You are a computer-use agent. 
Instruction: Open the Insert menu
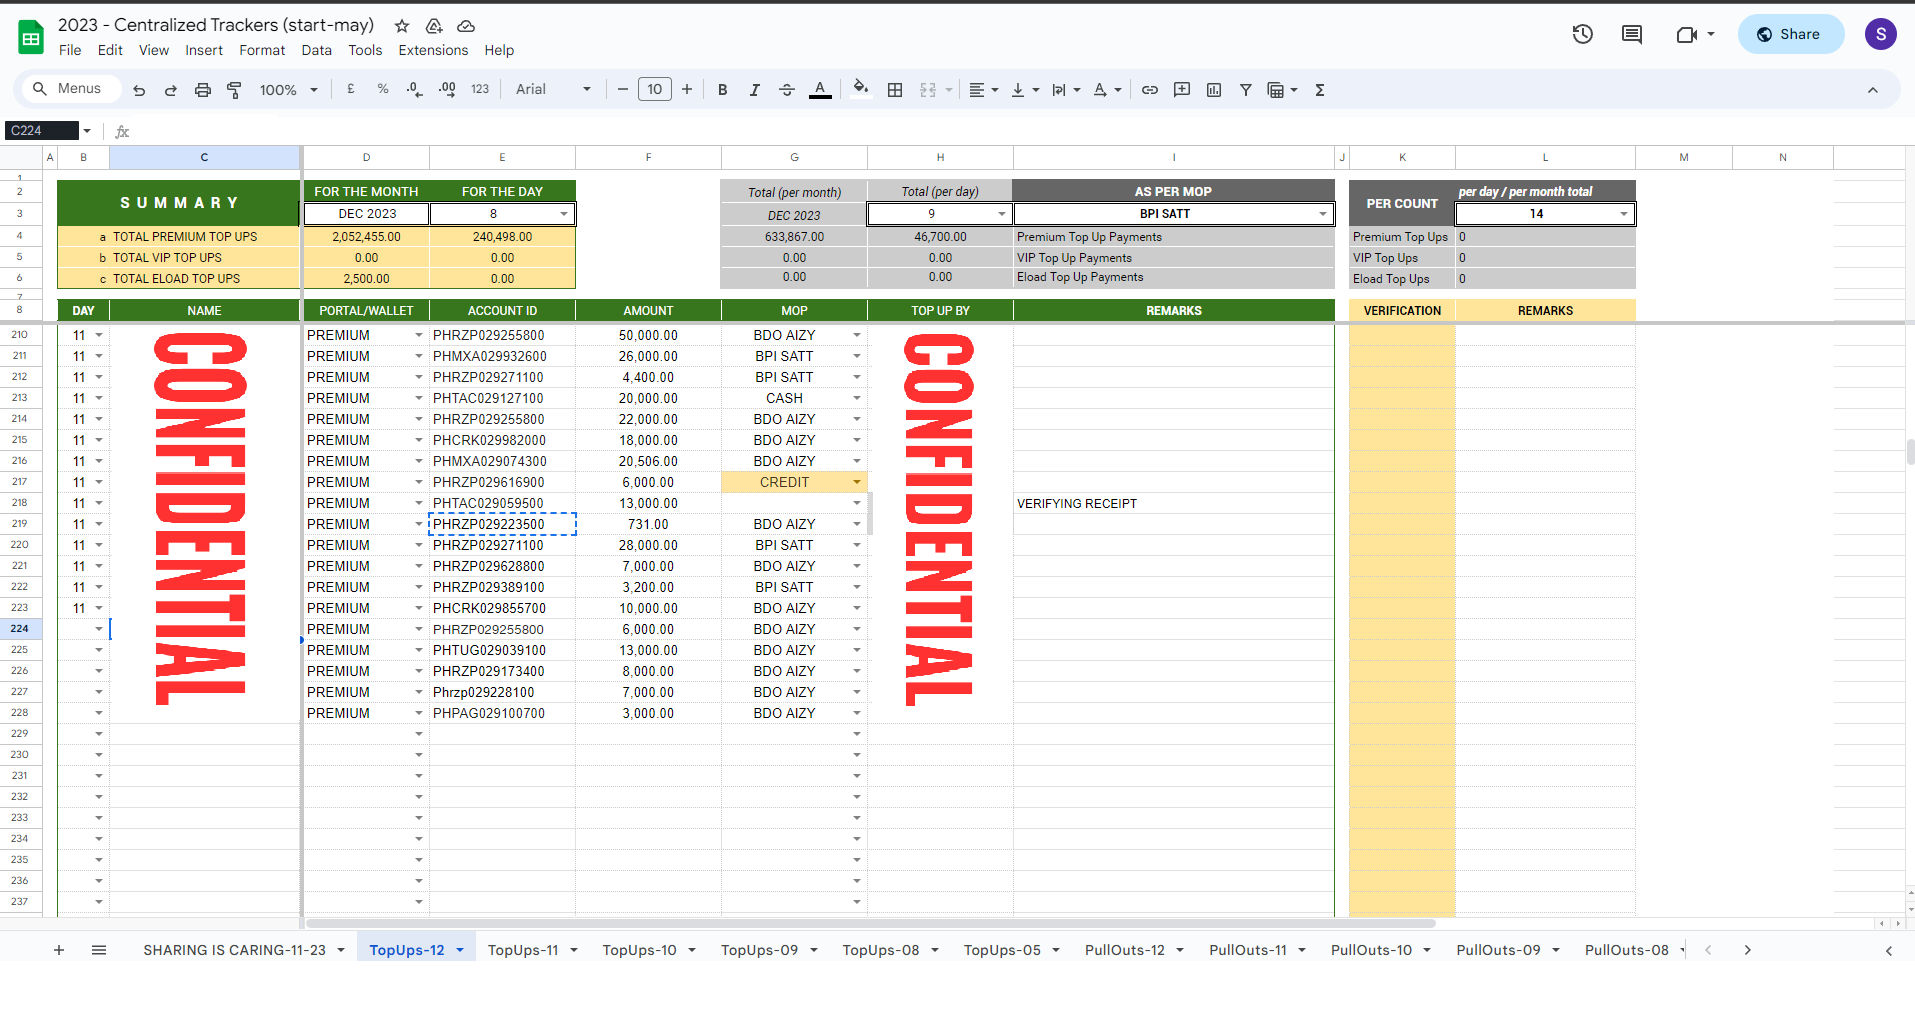click(204, 50)
